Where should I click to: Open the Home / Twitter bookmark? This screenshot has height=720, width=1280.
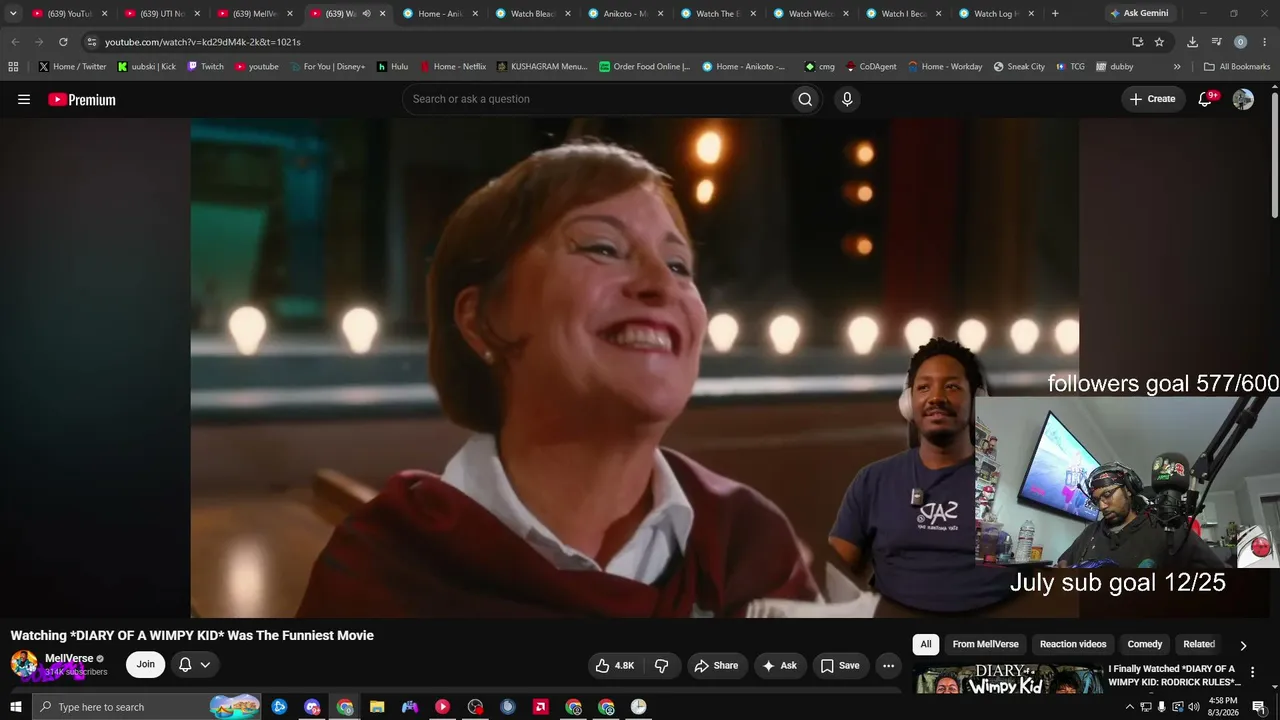[72, 67]
